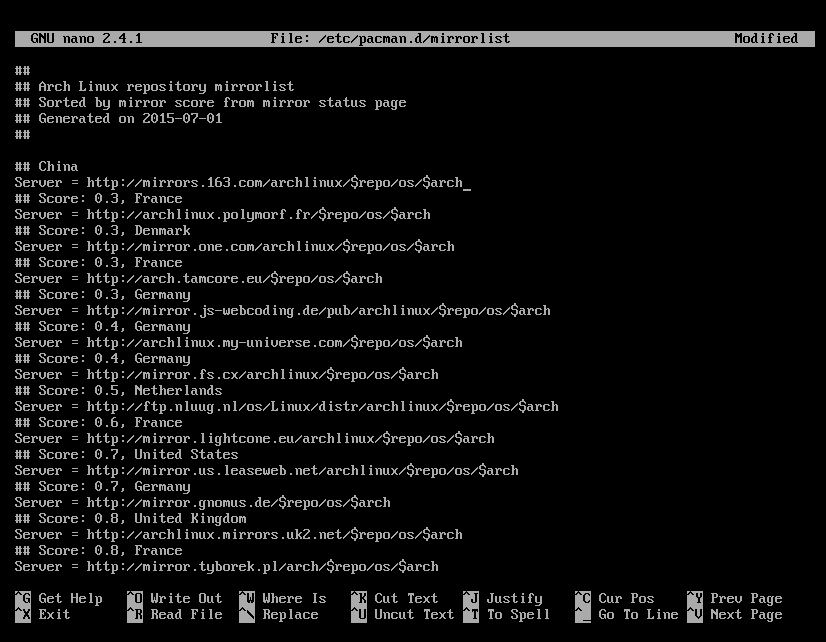Click the "Score: 0.7, Germany" comment line
The image size is (826, 642).
pyautogui.click(x=103, y=487)
